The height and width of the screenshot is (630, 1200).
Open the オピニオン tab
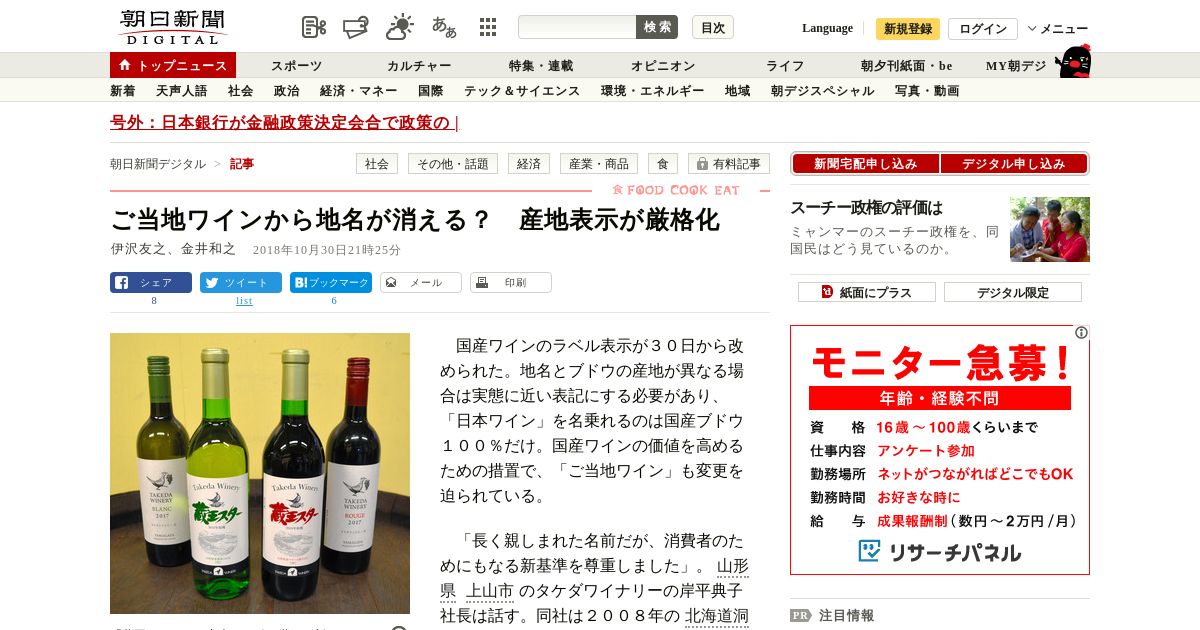pos(663,65)
